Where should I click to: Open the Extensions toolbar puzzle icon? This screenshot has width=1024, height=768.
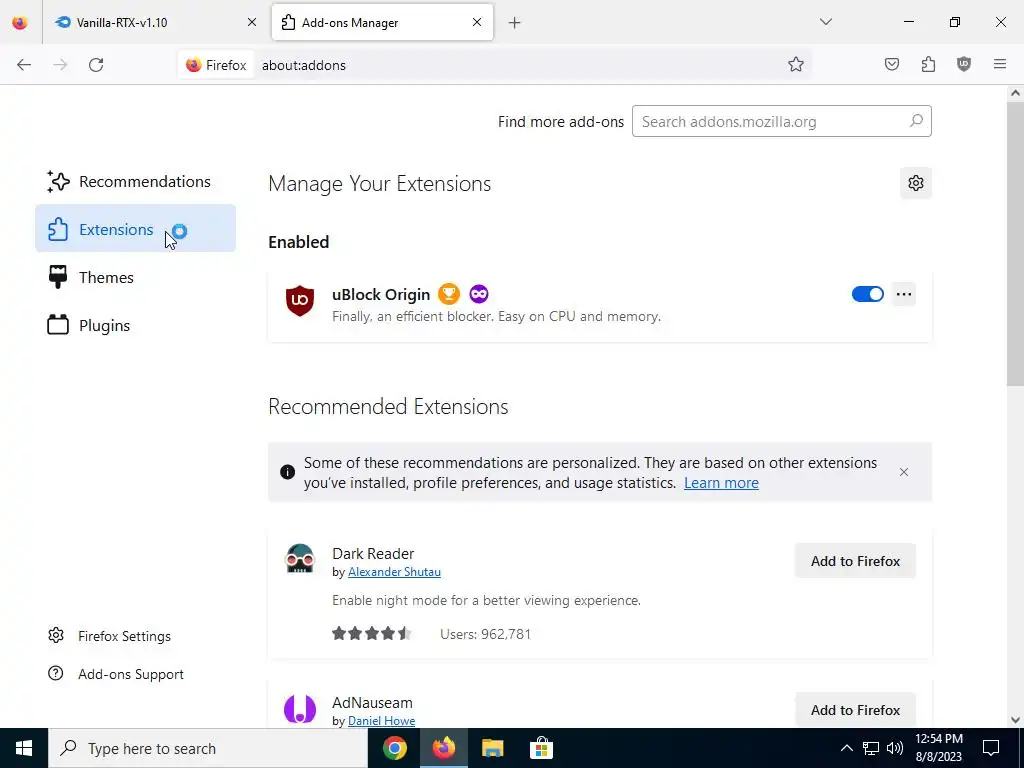click(x=928, y=64)
